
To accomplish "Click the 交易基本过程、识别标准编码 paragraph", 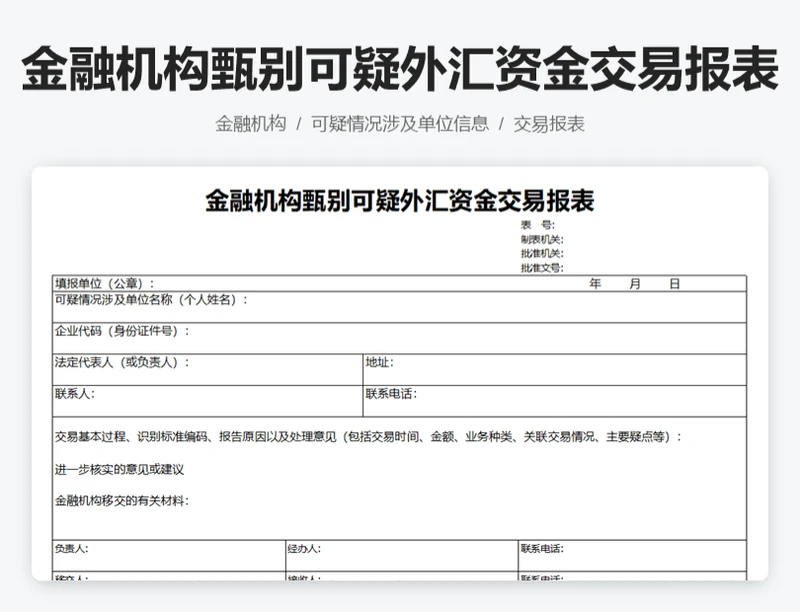I will click(x=368, y=437).
